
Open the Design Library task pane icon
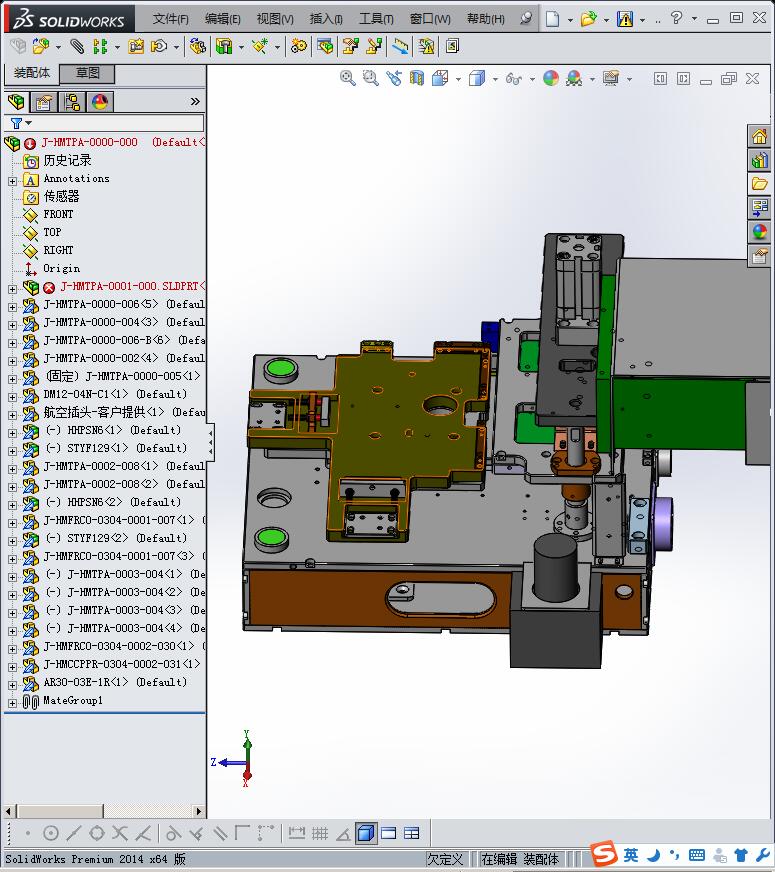pyautogui.click(x=759, y=161)
